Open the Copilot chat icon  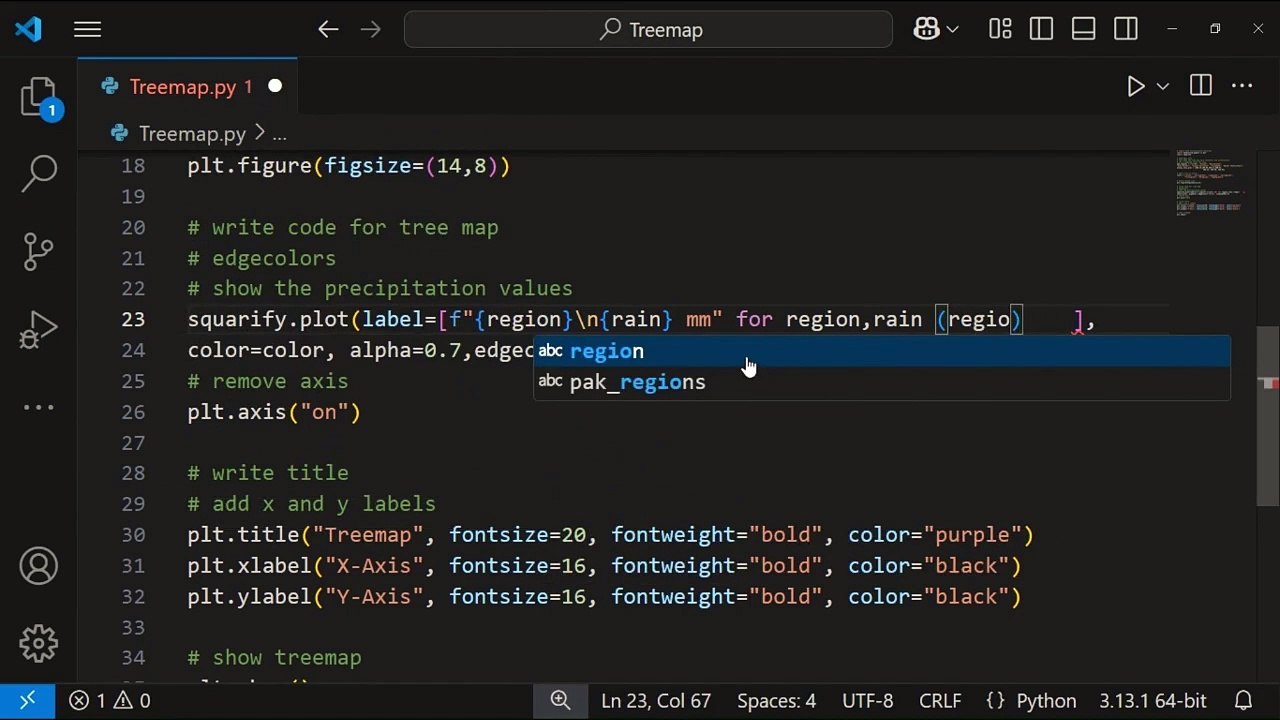coord(926,30)
